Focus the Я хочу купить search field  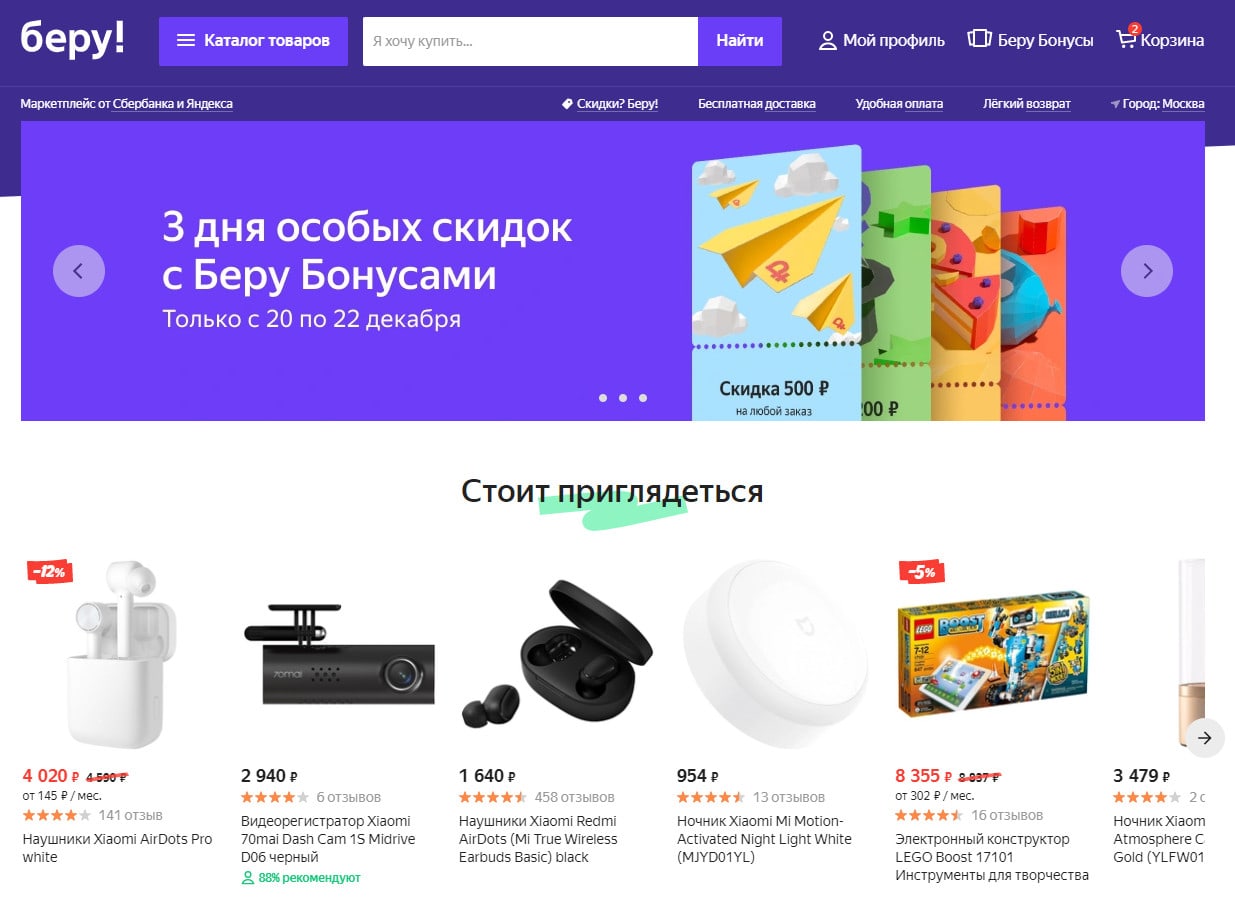(530, 41)
